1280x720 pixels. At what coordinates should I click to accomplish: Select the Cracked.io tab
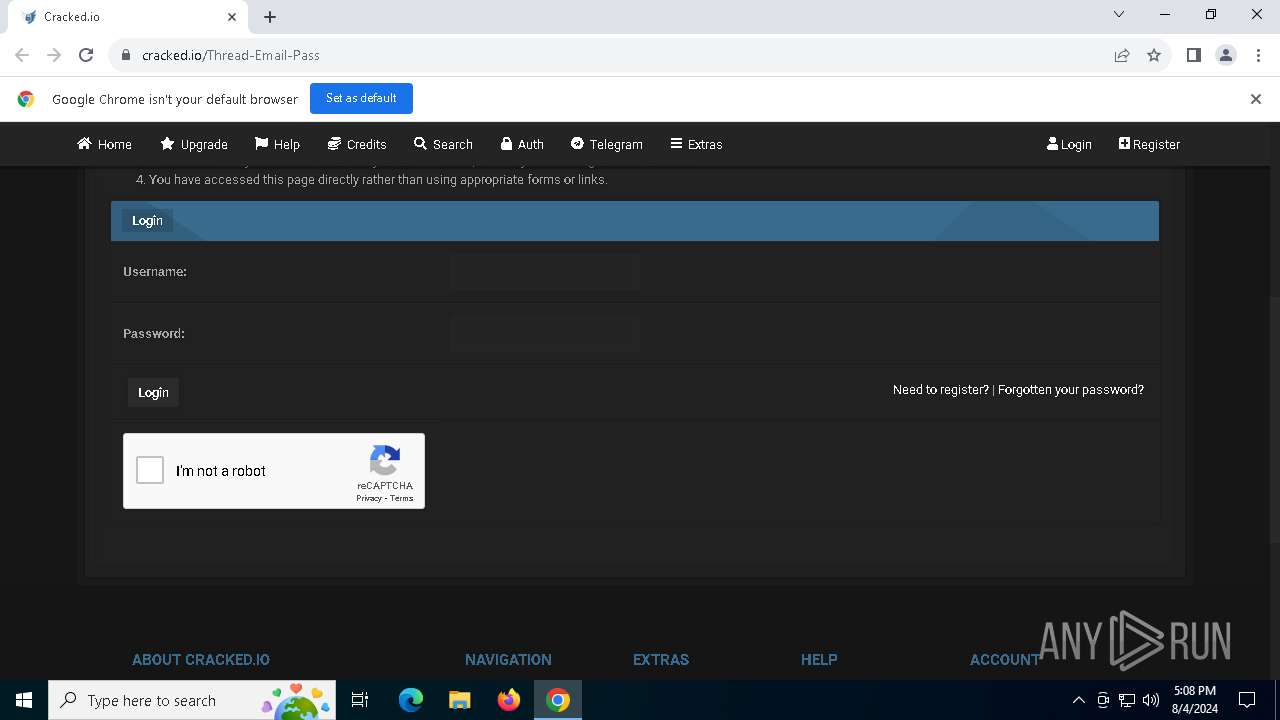(127, 17)
